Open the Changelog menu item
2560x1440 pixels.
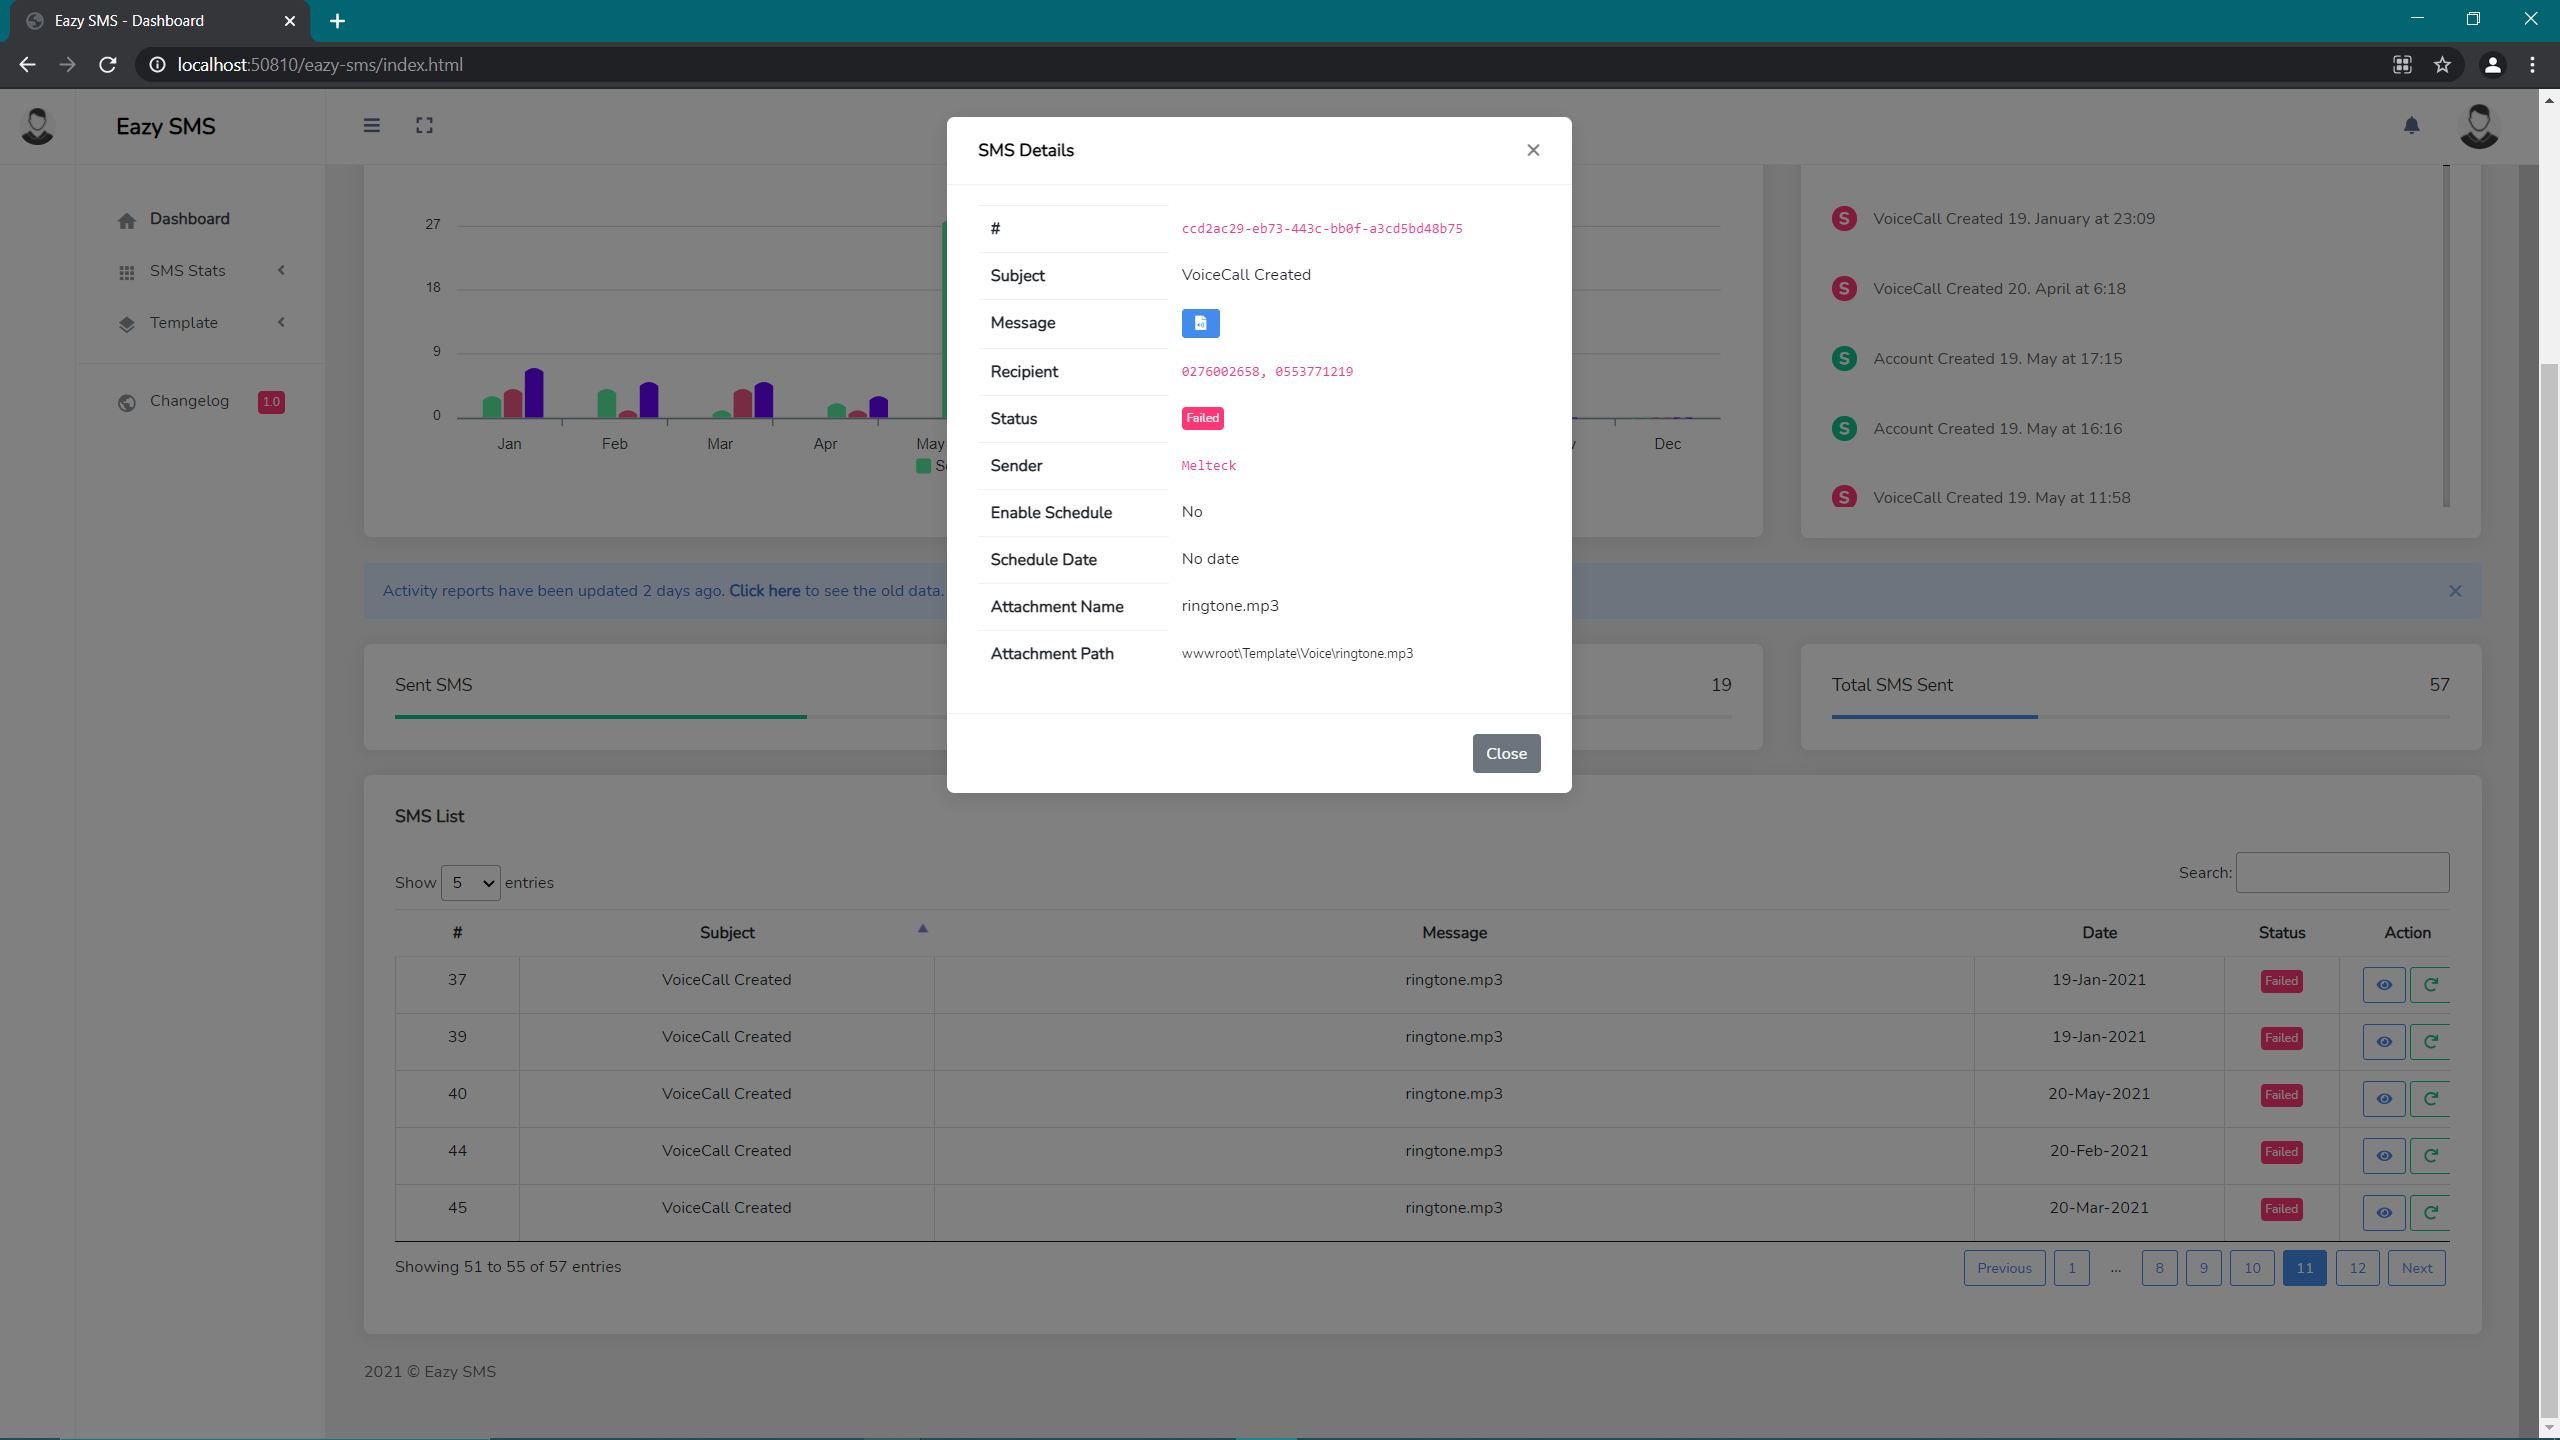tap(189, 401)
